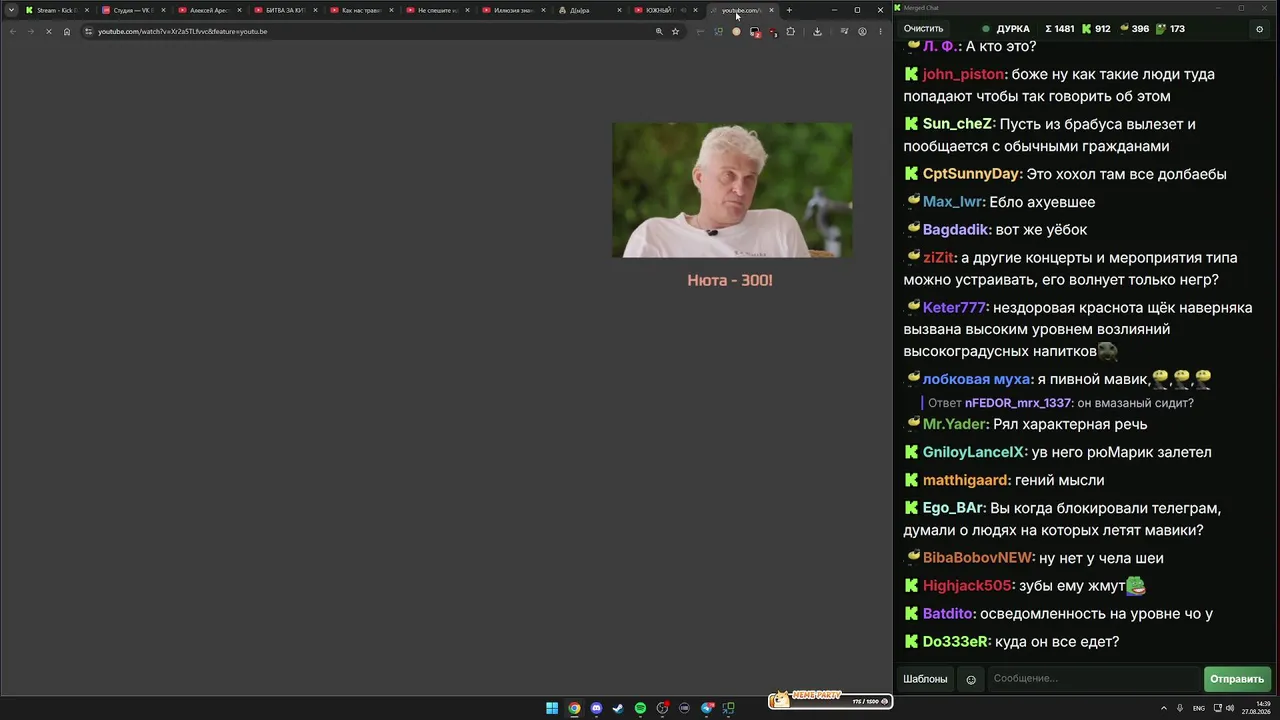
Task: Click the reply to nFEDOR_mrx_1337 quote
Action: [1060, 403]
